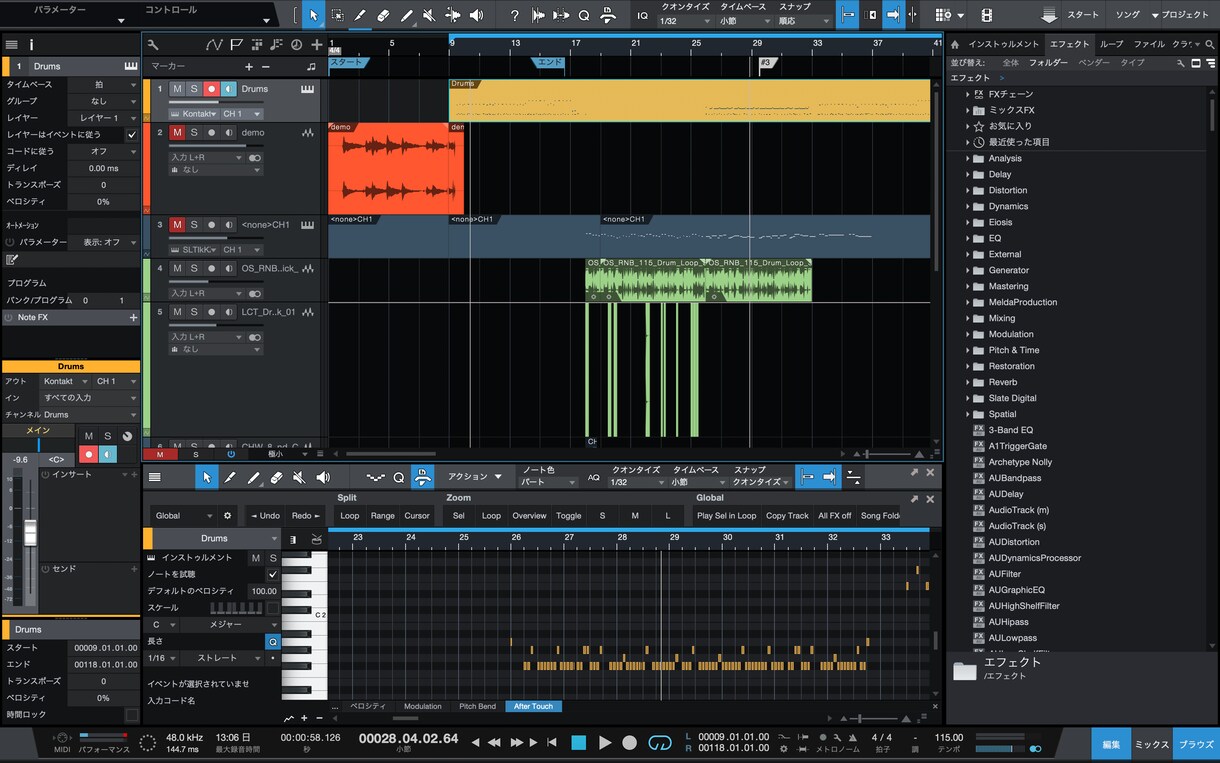Mute the demo track
The image size is (1220, 763).
[177, 132]
